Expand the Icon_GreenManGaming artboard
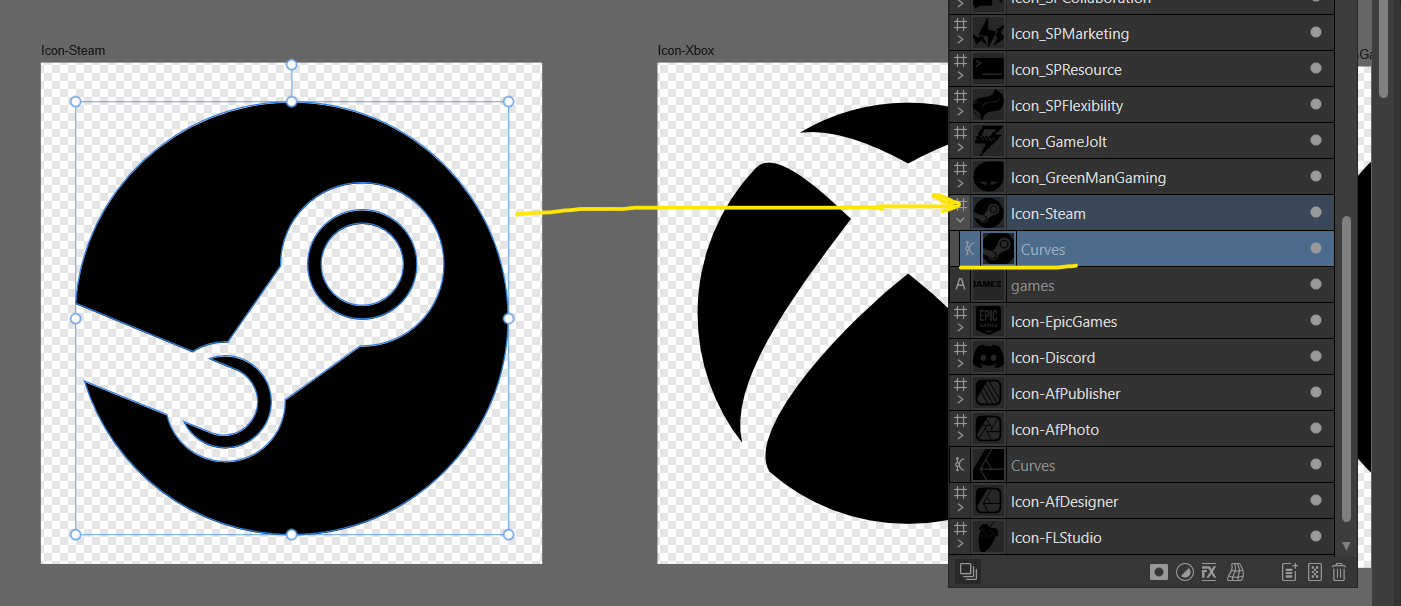 pyautogui.click(x=960, y=185)
